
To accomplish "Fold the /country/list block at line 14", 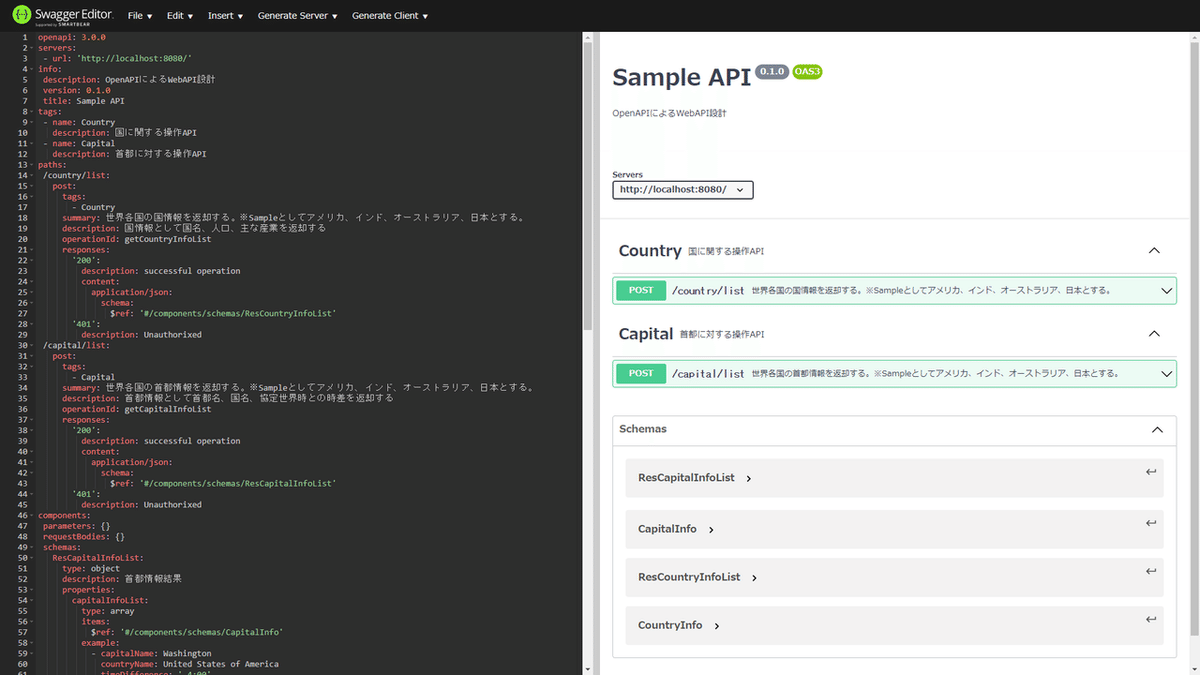I will coord(33,175).
